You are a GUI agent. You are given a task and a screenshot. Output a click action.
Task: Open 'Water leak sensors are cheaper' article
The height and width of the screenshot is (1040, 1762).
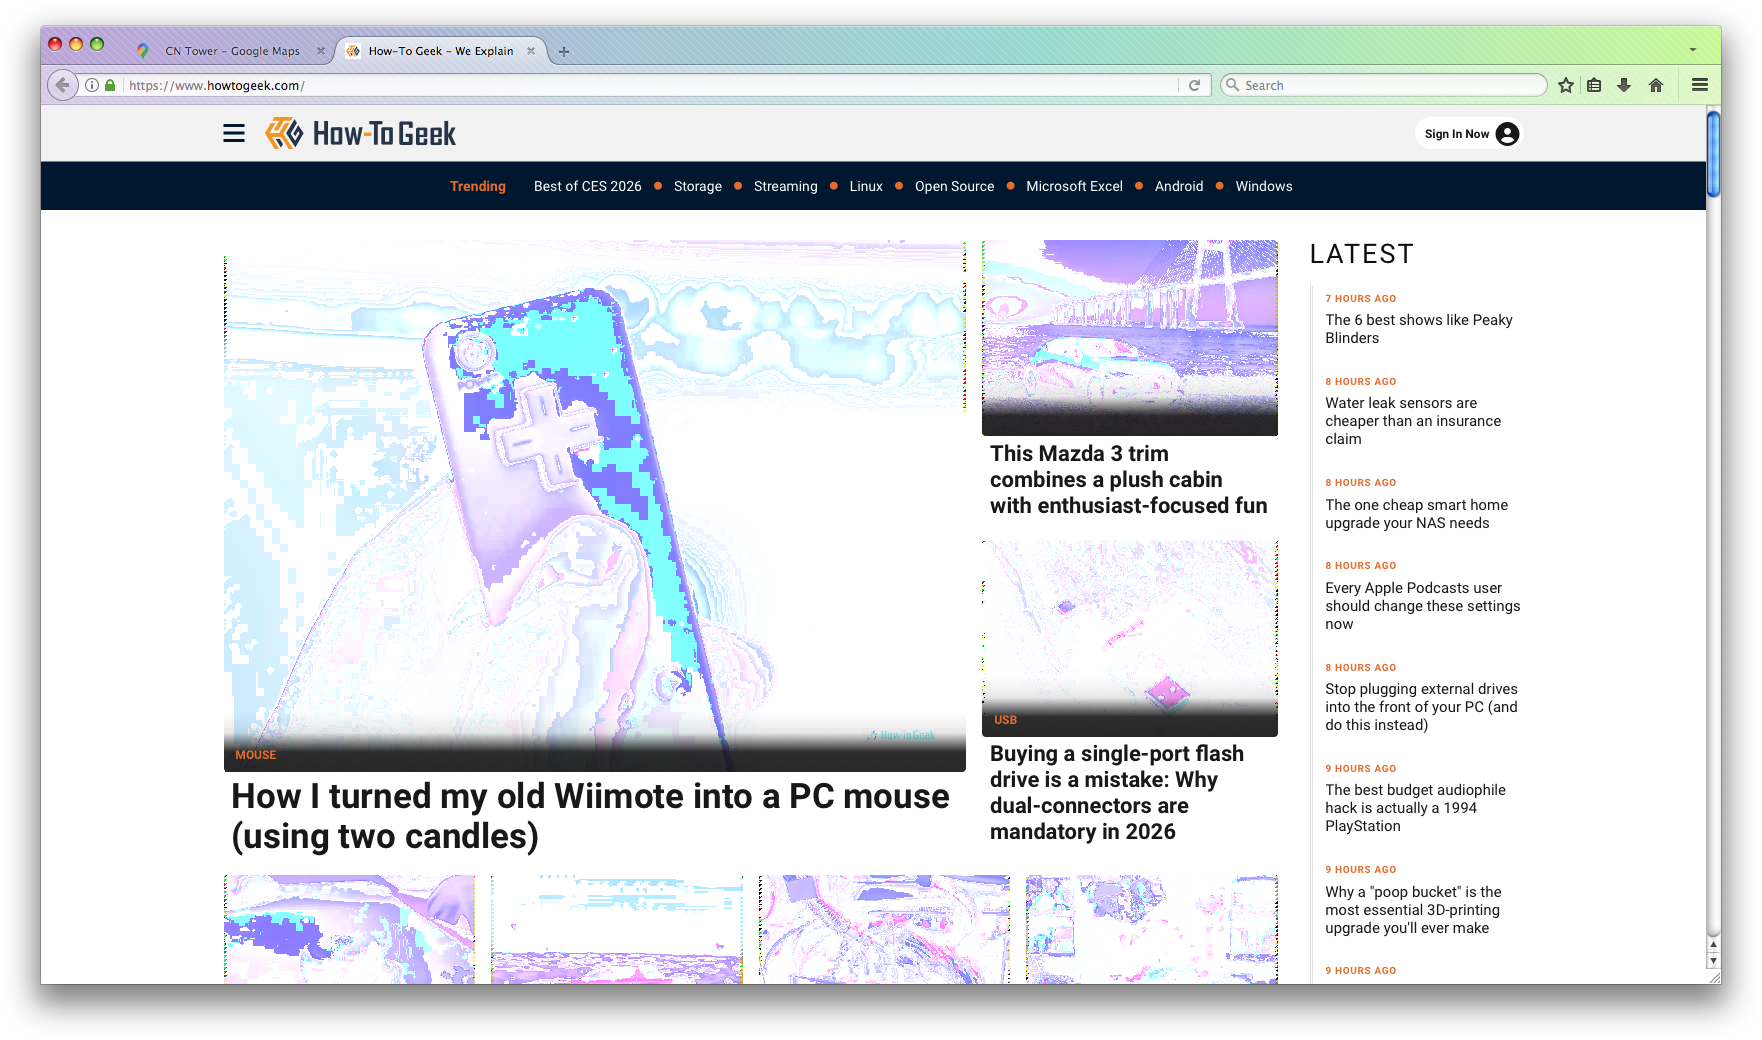click(1413, 421)
